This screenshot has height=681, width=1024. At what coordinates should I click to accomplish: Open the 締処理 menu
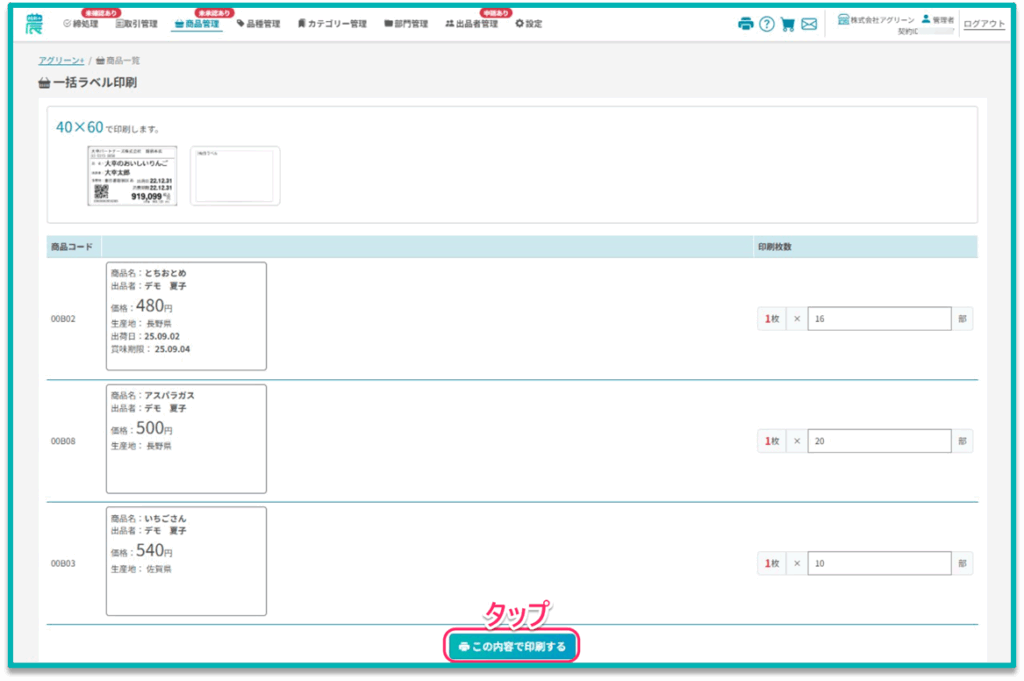point(80,24)
